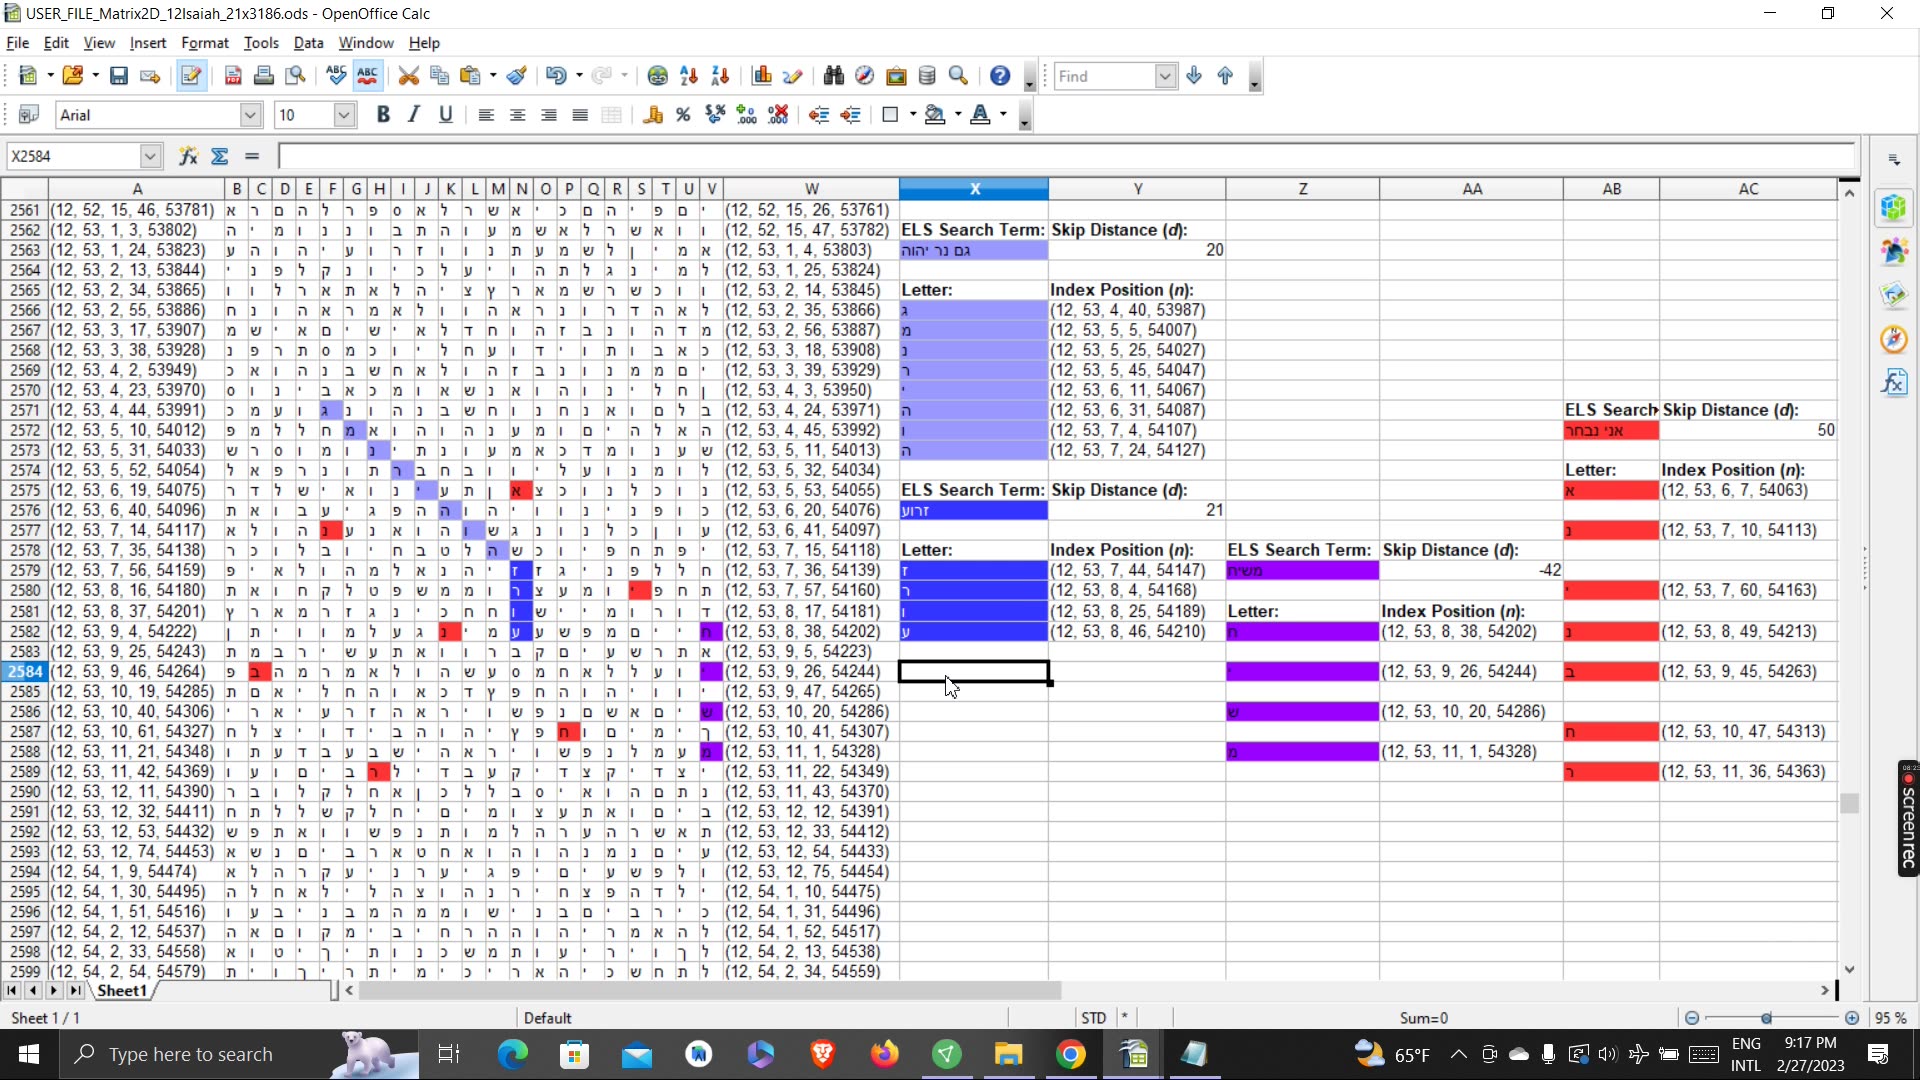Open Find & Replace binoculars
Viewport: 1920px width, 1080px height.
point(833,76)
